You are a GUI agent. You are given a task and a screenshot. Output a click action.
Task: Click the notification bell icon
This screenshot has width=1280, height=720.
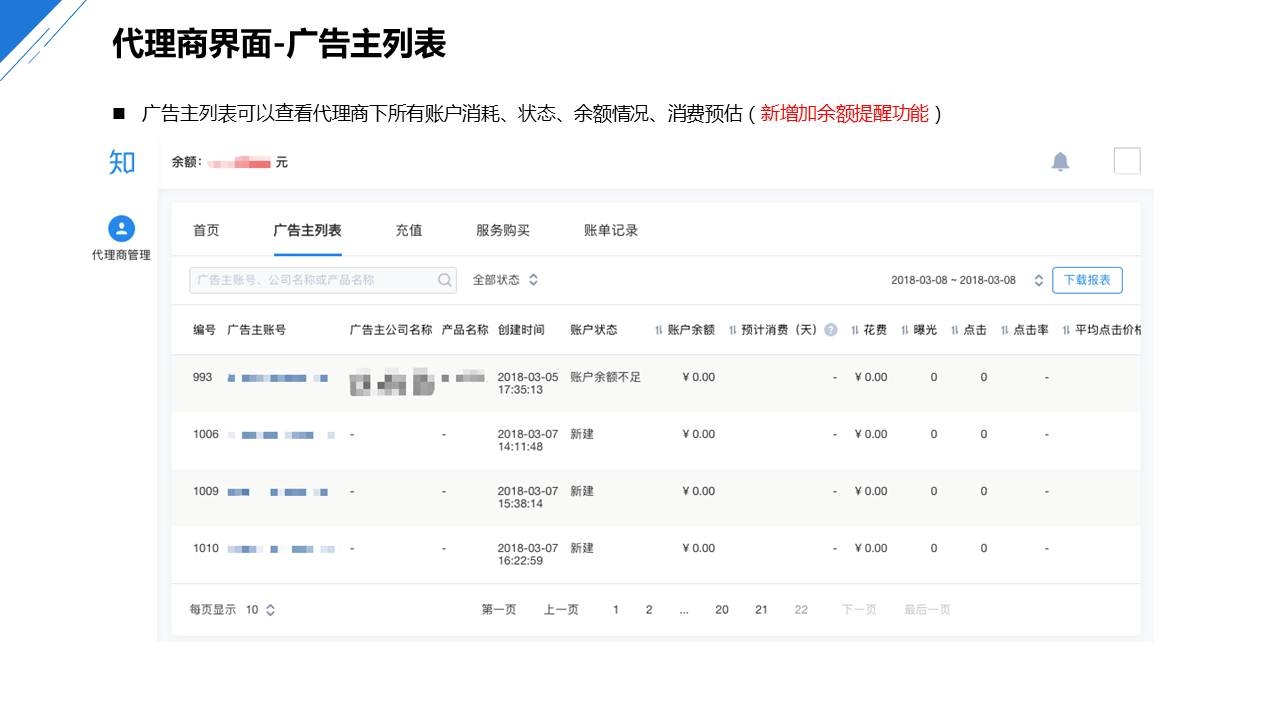[1060, 162]
